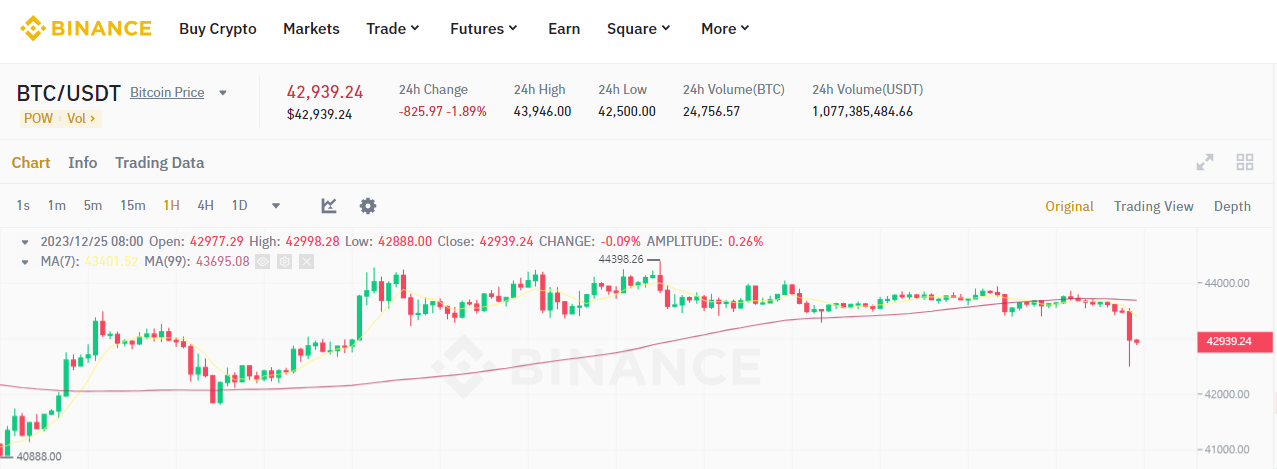This screenshot has height=469, width=1277.
Task: Toggle MA indicator visibility eye
Action: point(263,261)
